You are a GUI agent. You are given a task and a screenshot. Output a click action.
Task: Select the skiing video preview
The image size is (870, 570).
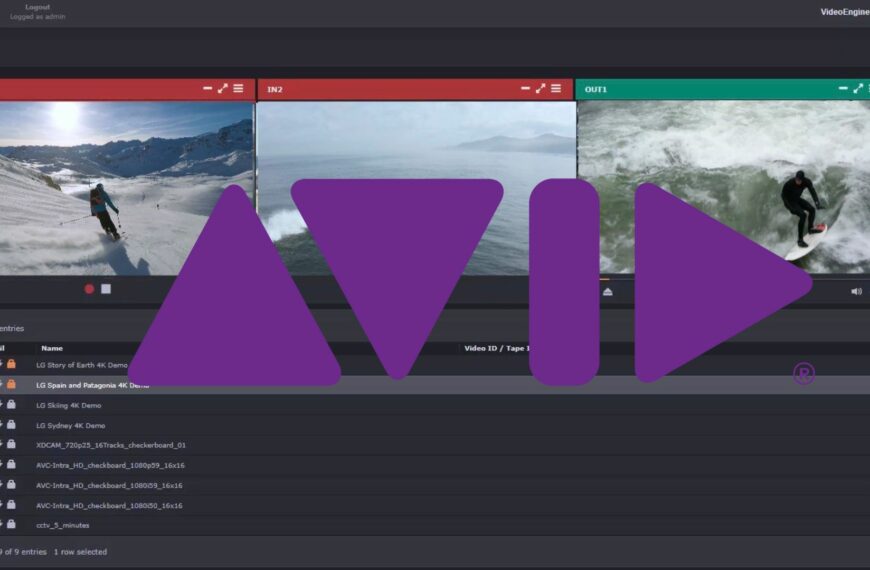[127, 188]
